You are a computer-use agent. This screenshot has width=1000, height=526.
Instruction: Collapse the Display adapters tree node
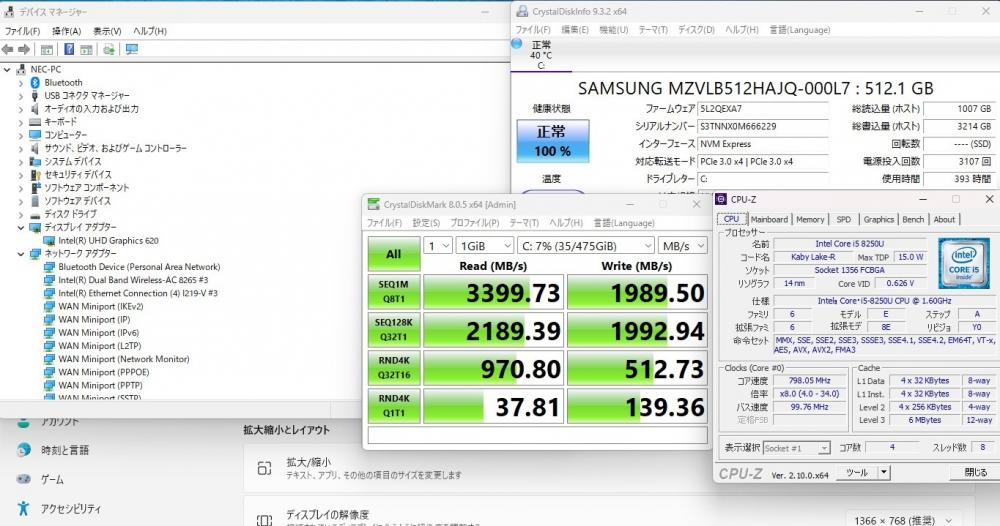(20, 227)
